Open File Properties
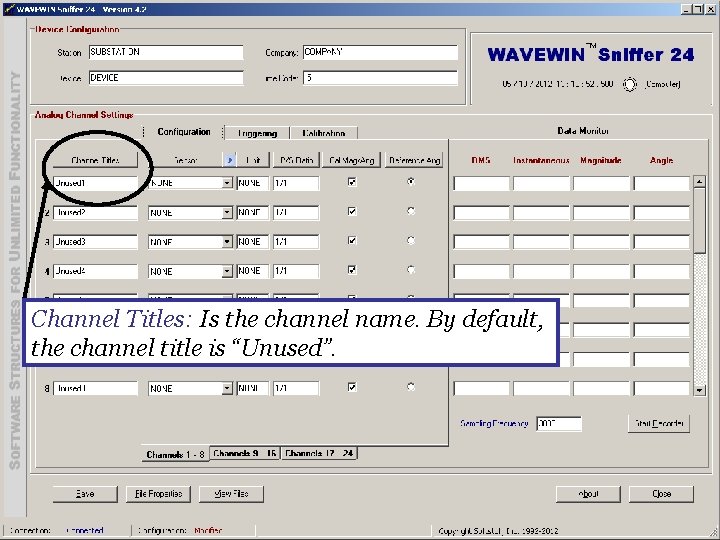Viewport: 720px width, 540px height. pos(158,494)
